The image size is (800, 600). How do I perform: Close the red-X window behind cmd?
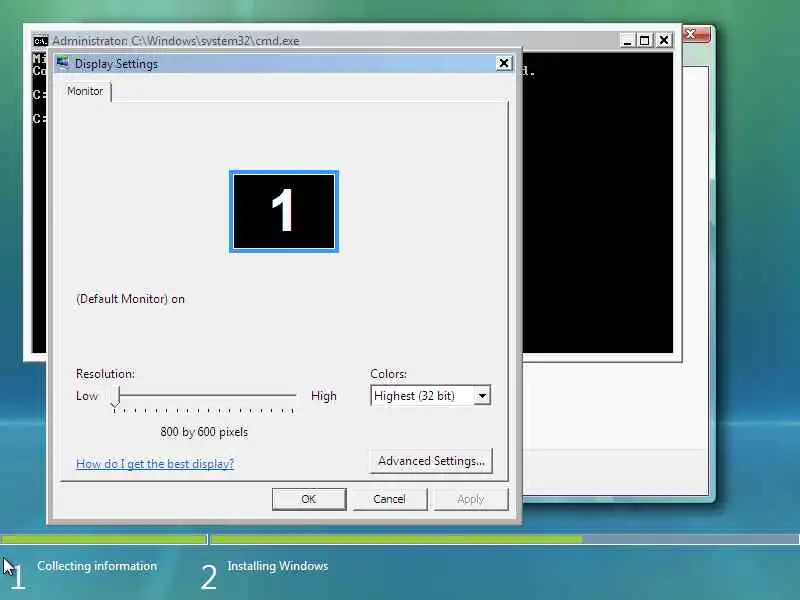(696, 35)
